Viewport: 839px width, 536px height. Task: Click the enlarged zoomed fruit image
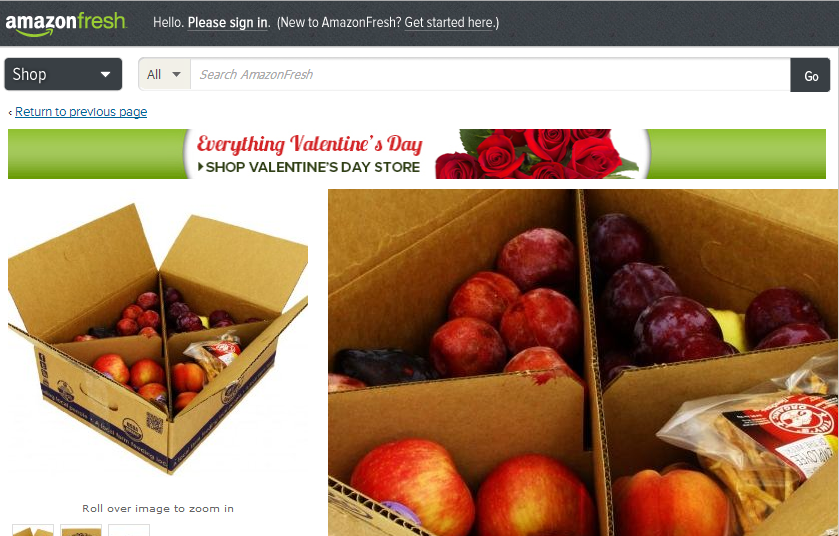click(x=583, y=362)
